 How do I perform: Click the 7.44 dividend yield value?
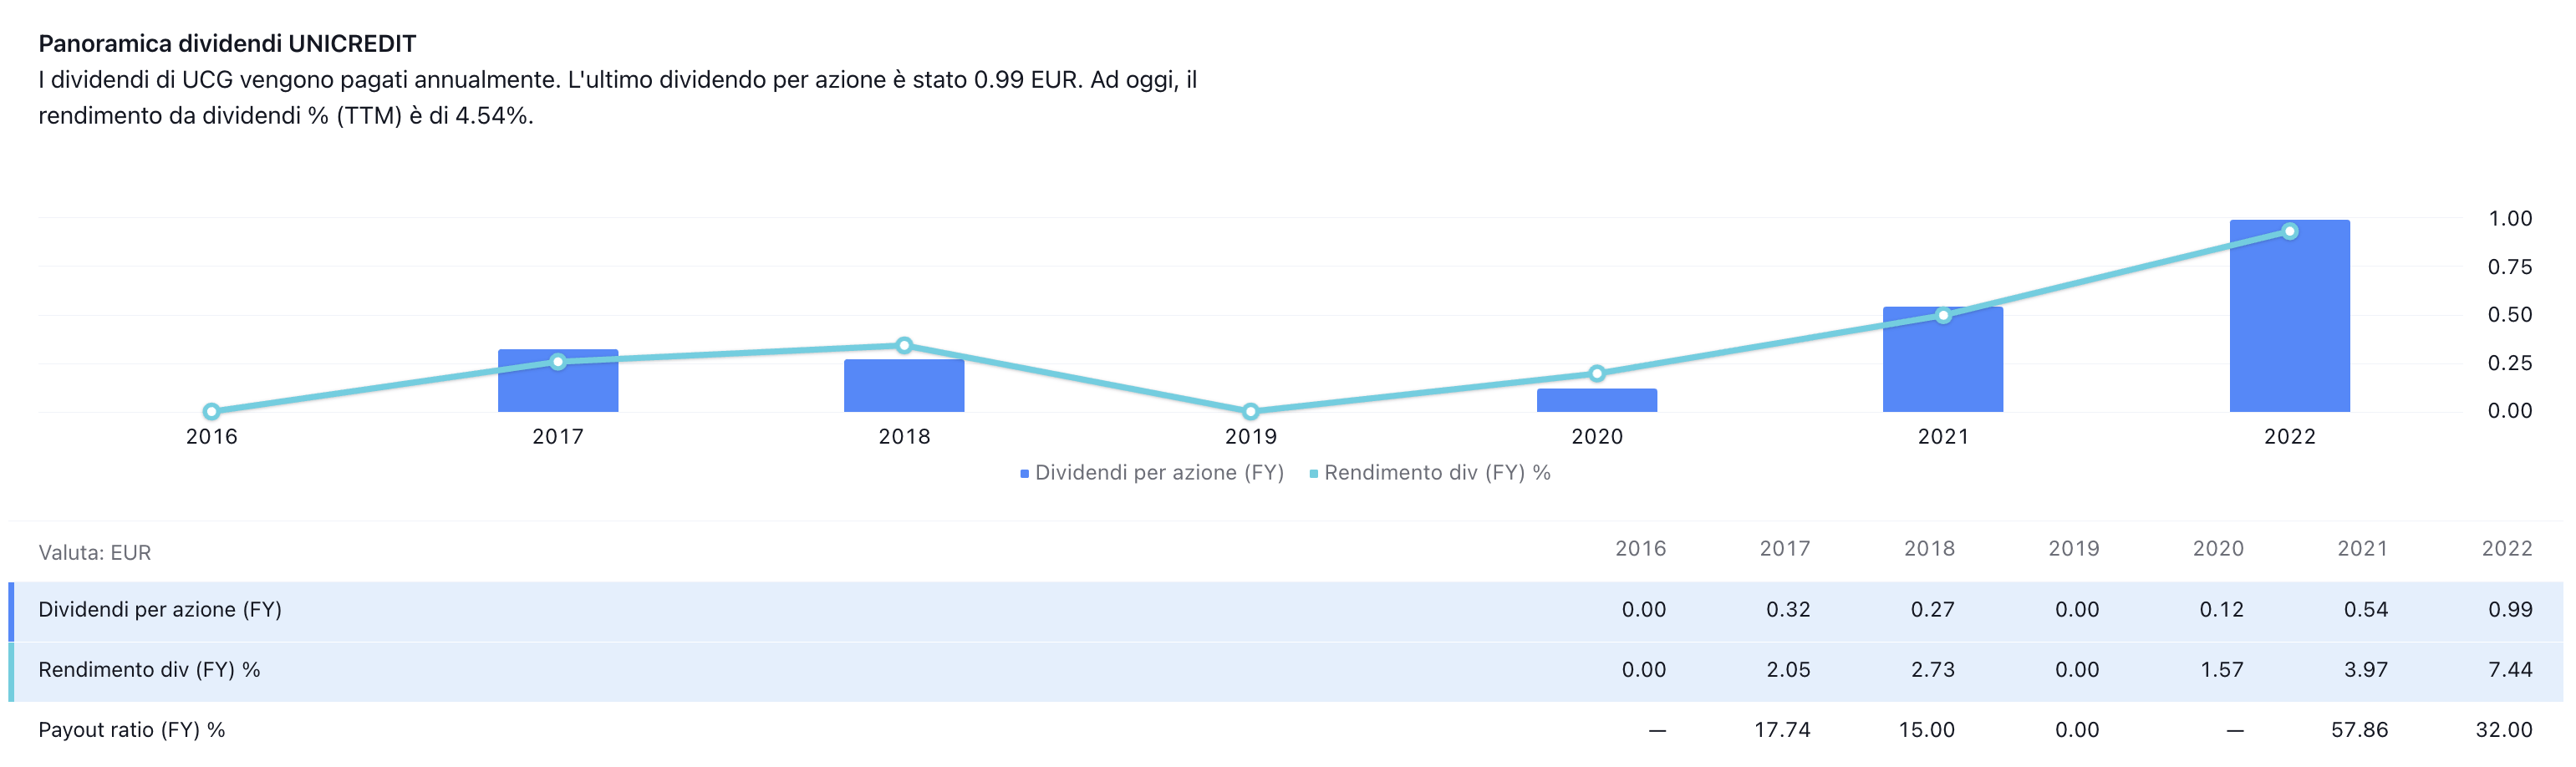coord(2509,670)
